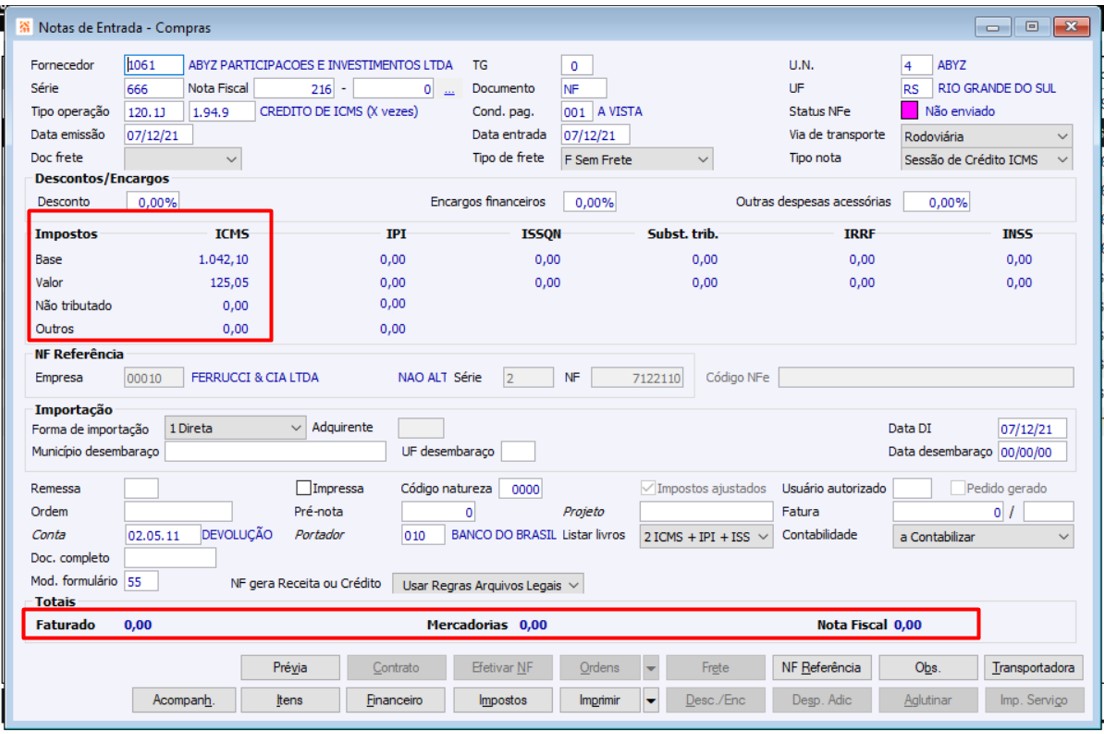Image resolution: width=1104 pixels, height=734 pixels.
Task: Click the NF Referência button
Action: point(821,667)
